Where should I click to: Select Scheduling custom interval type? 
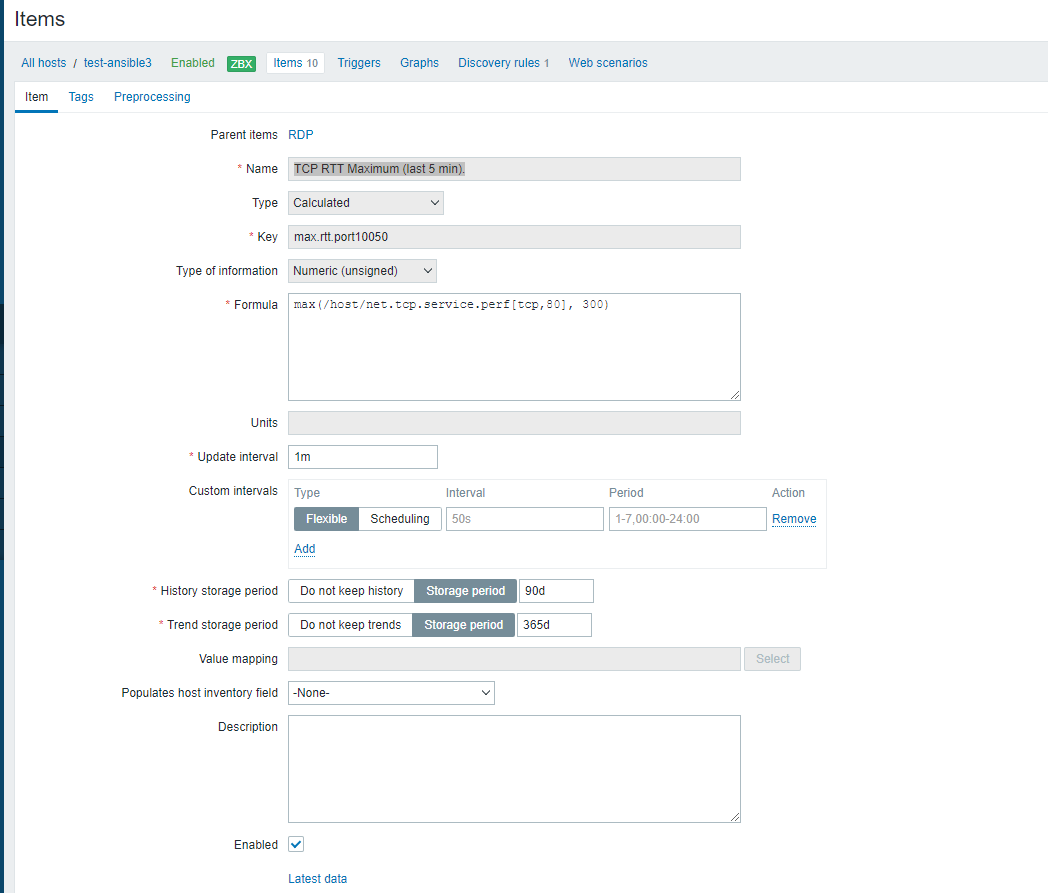click(x=400, y=519)
